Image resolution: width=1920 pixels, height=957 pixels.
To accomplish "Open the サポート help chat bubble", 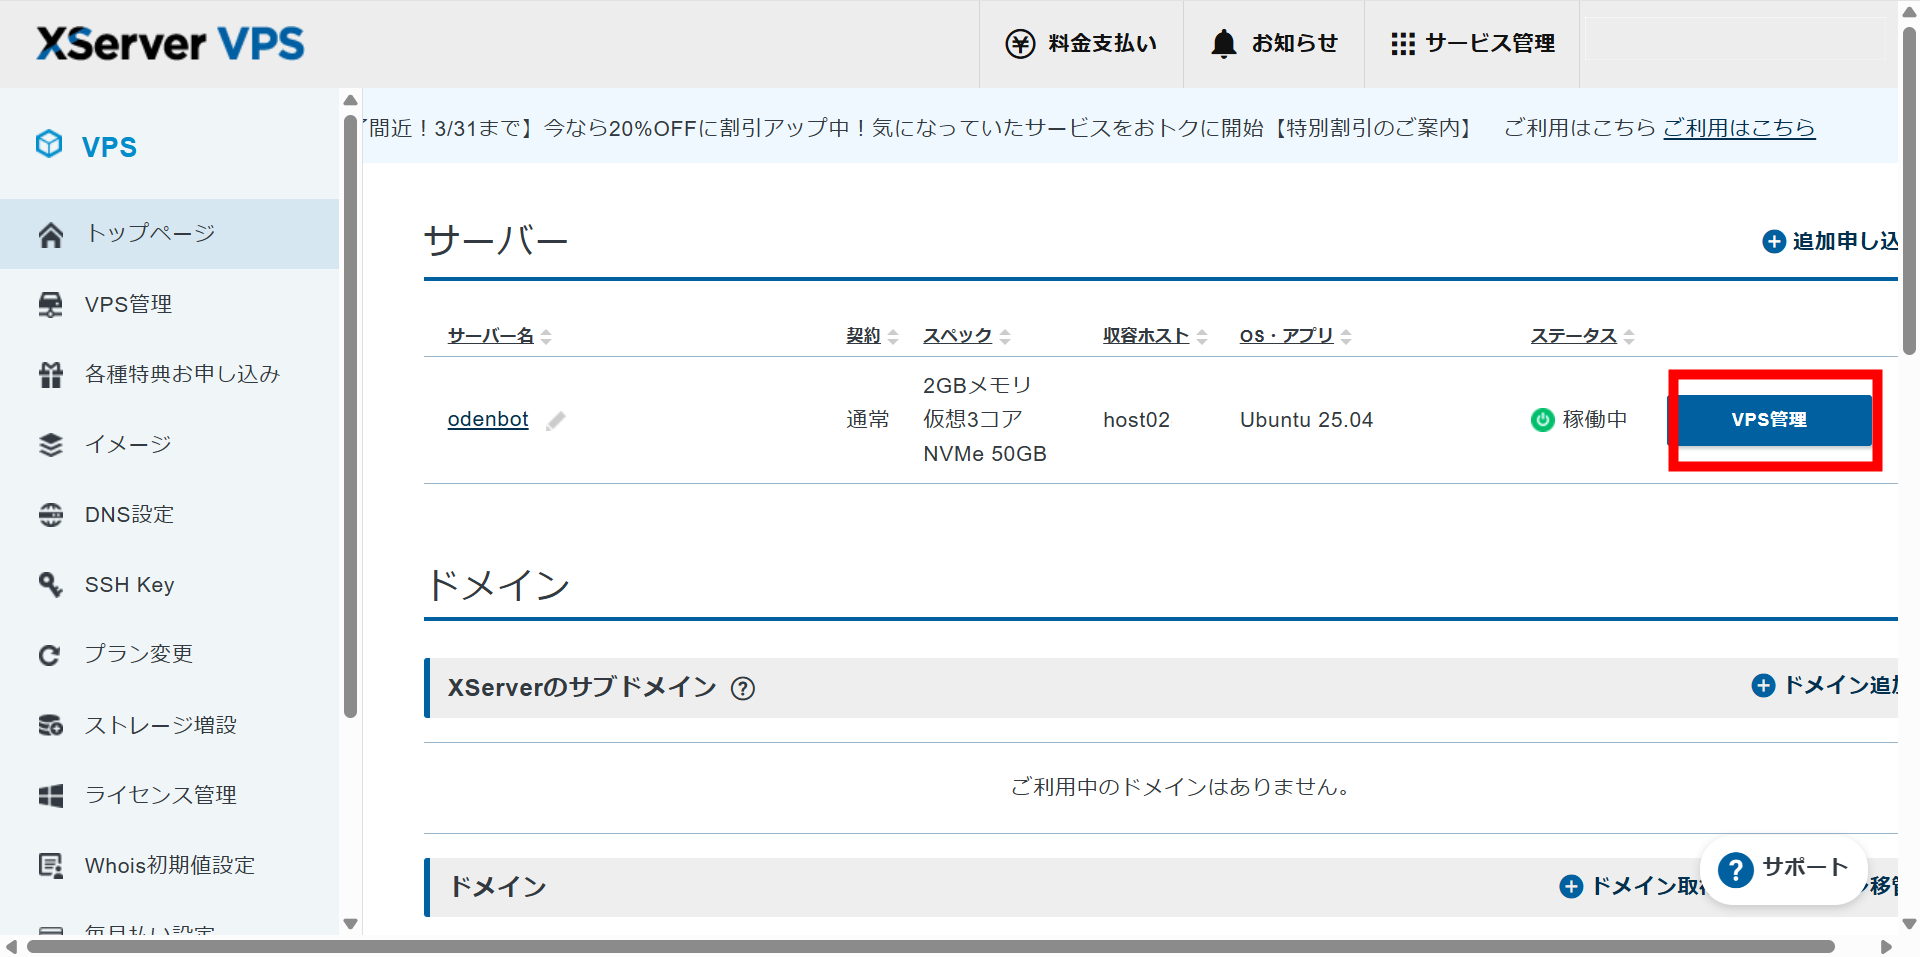I will (x=1784, y=869).
